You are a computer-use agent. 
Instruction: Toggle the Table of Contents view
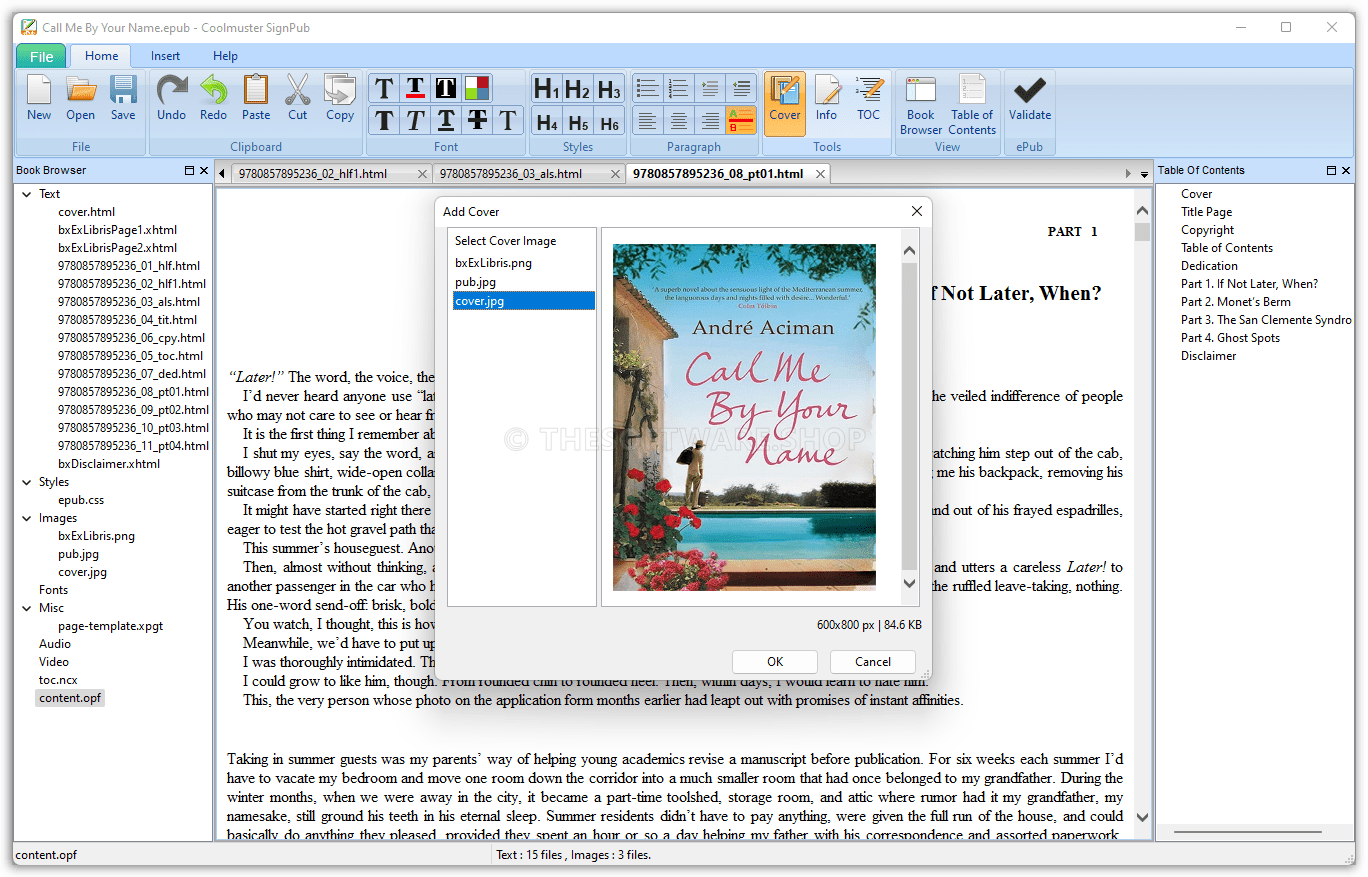(x=972, y=105)
